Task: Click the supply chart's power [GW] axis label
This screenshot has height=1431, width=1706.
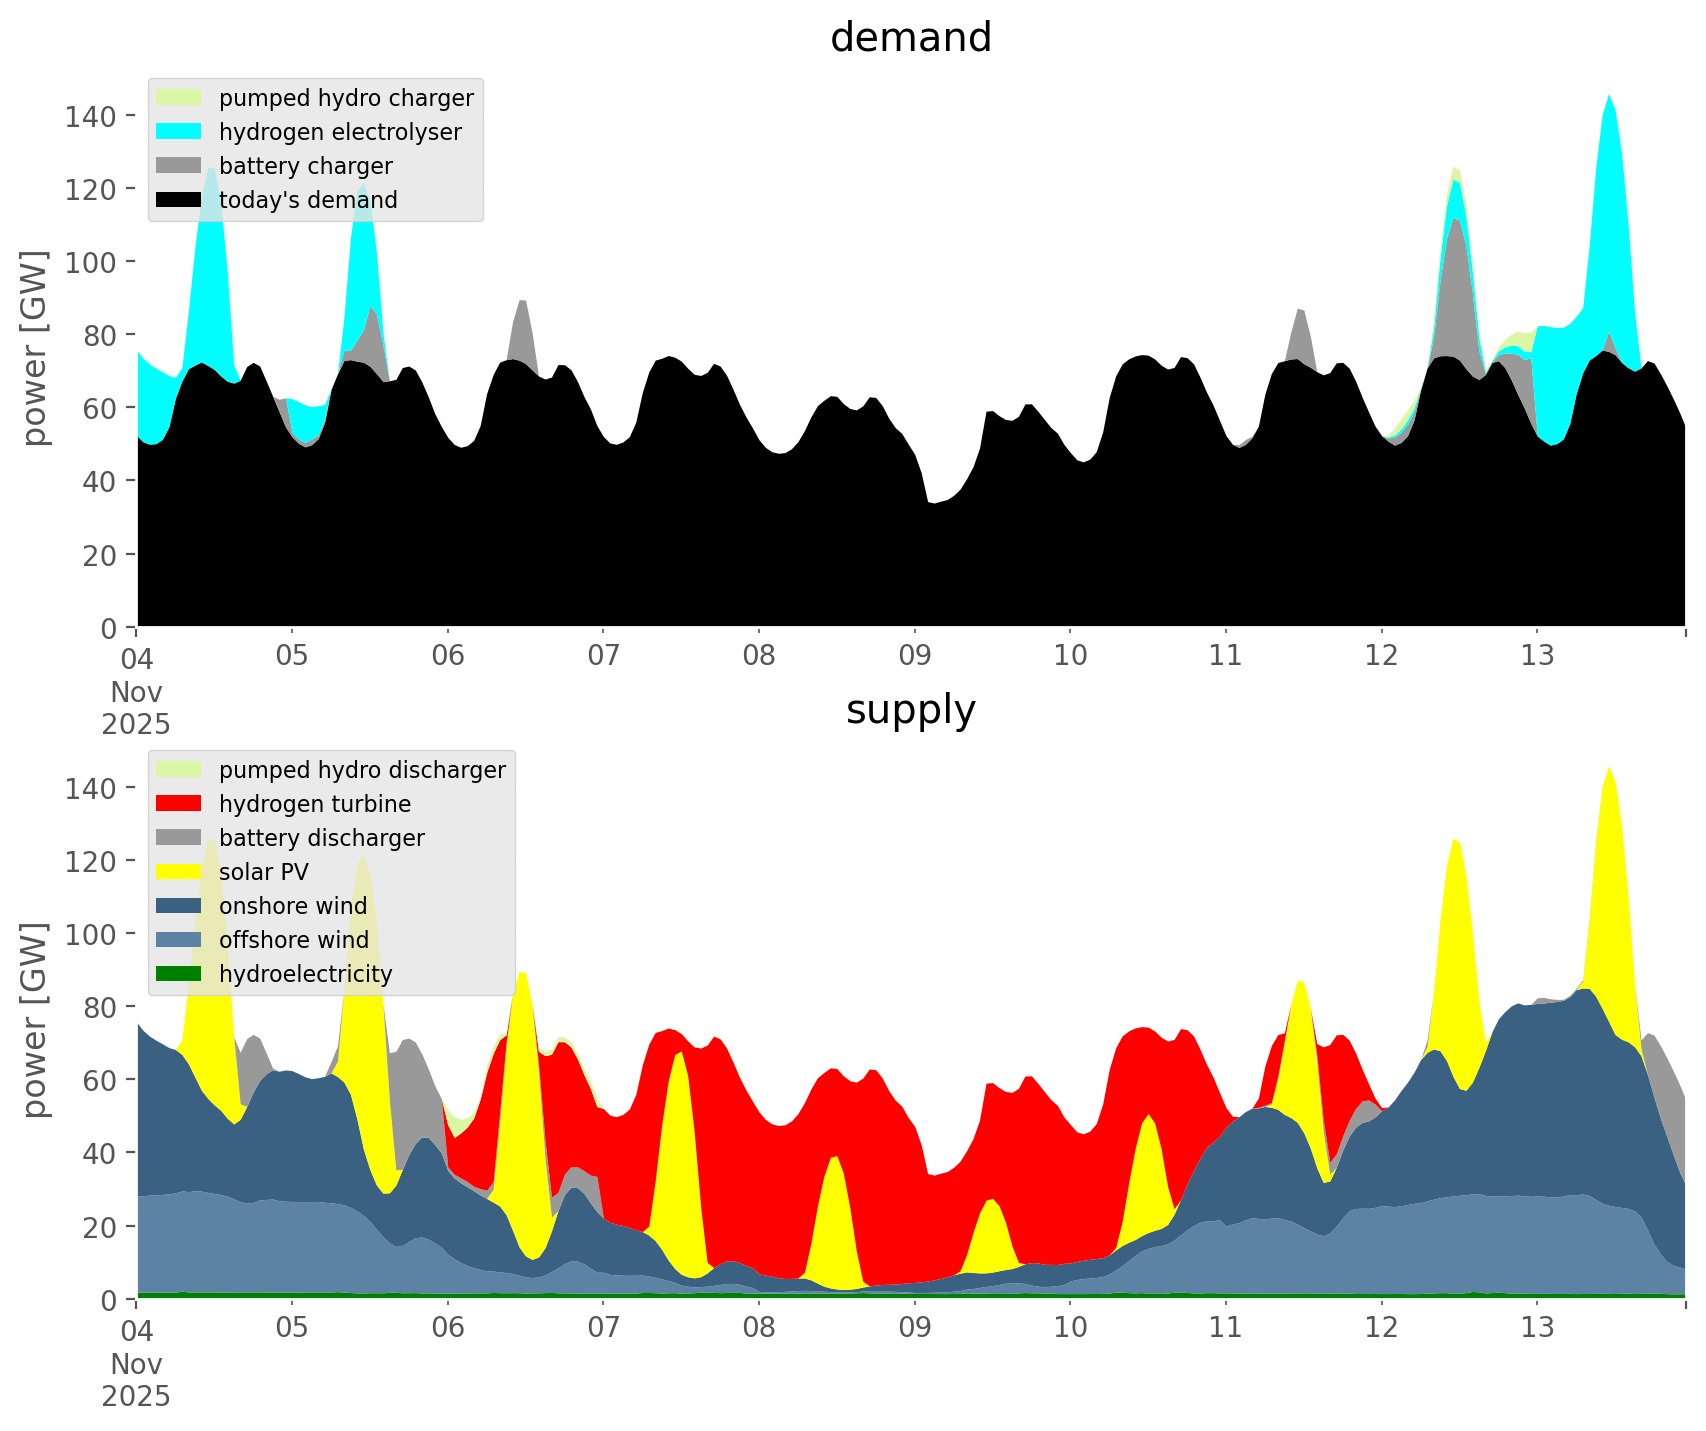Action: [x=35, y=1020]
